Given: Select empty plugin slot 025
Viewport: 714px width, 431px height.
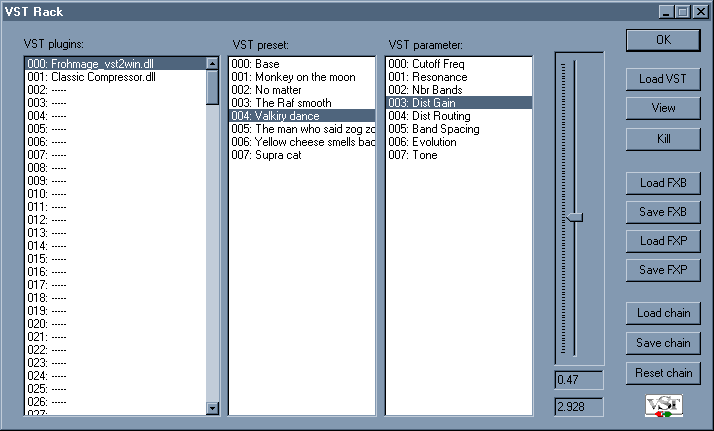Looking at the screenshot, I should [116, 389].
